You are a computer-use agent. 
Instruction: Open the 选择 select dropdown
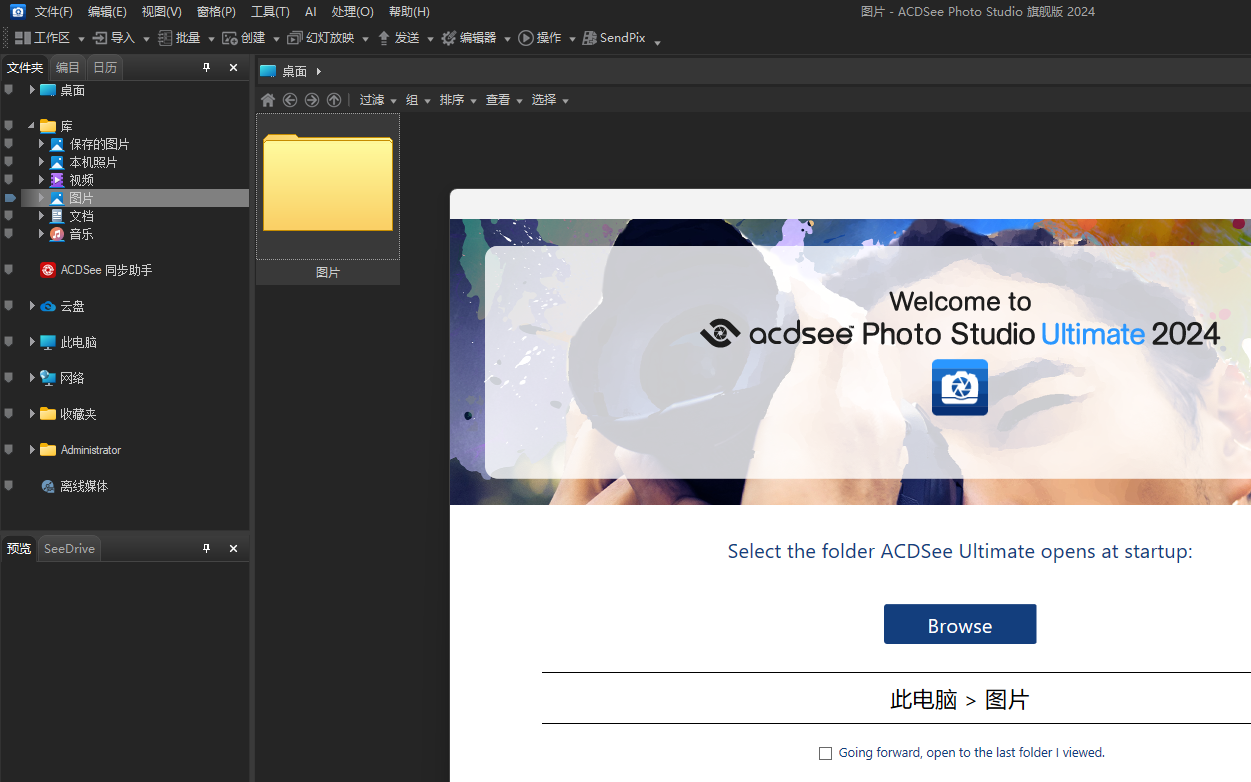(550, 100)
